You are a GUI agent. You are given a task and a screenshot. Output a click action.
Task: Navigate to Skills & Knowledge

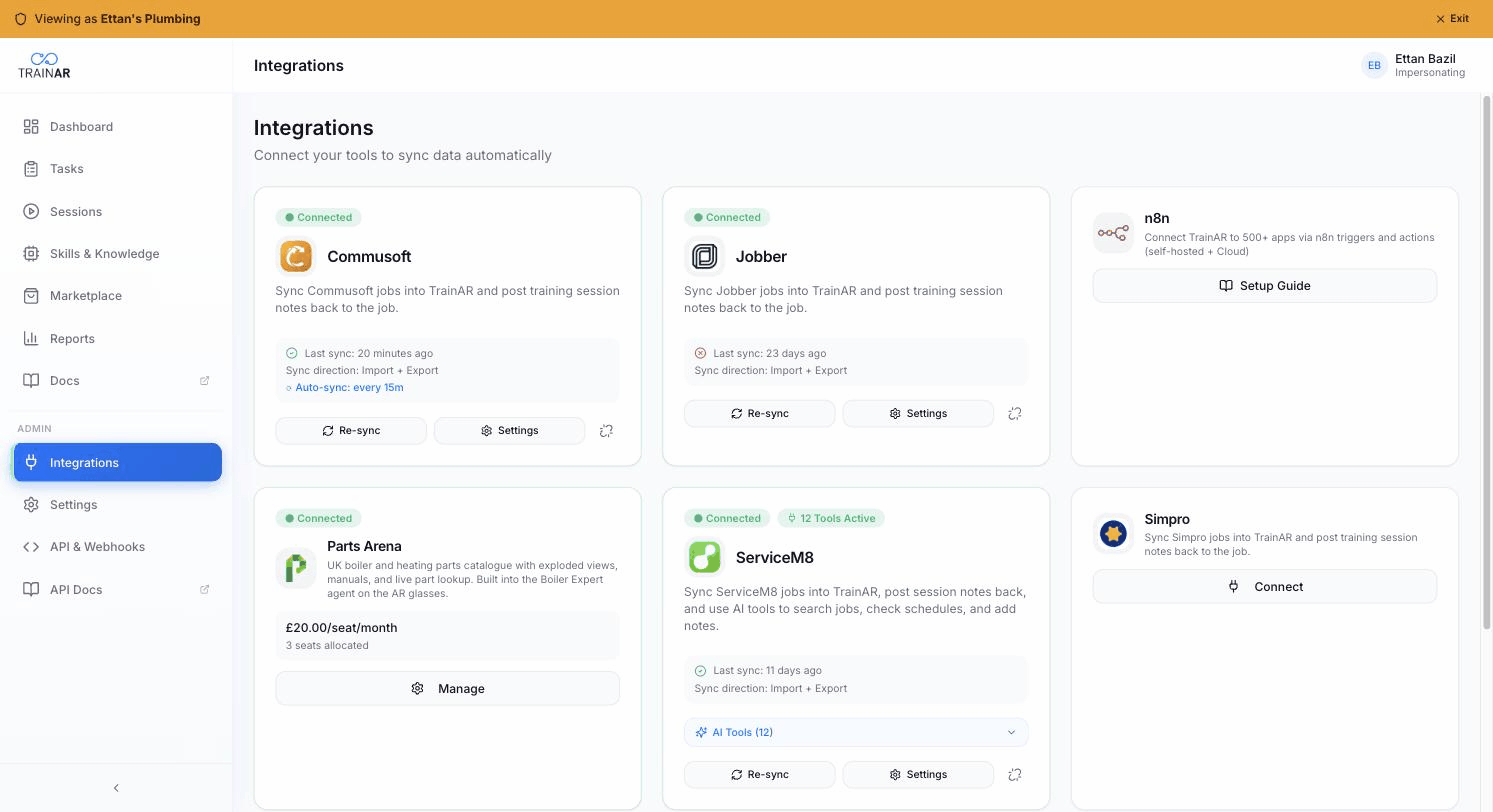coord(117,254)
